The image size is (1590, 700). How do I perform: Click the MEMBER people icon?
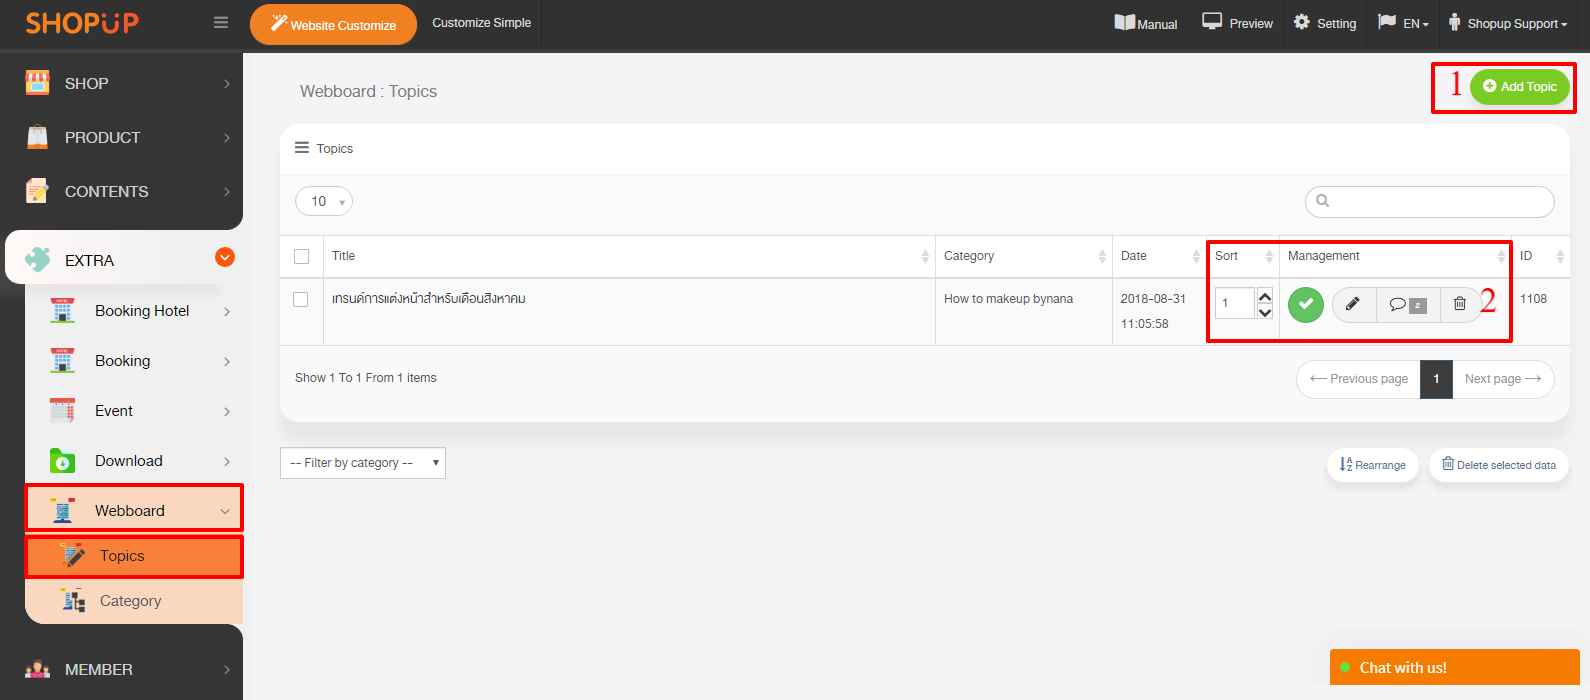click(x=37, y=670)
